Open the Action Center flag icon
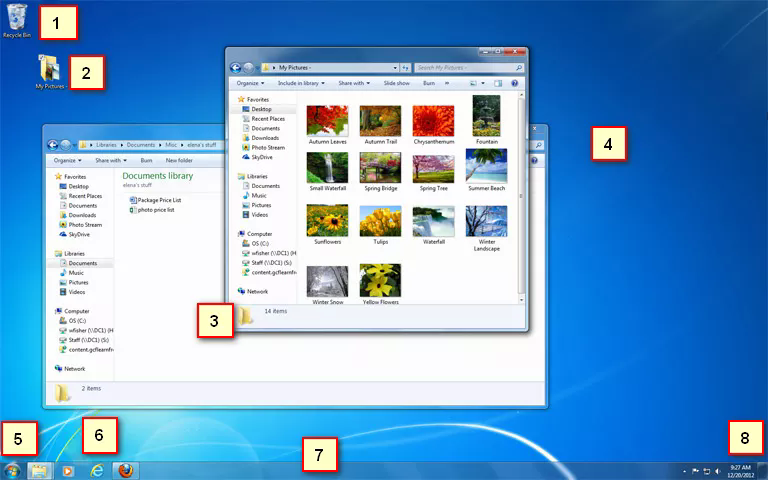 [695, 472]
